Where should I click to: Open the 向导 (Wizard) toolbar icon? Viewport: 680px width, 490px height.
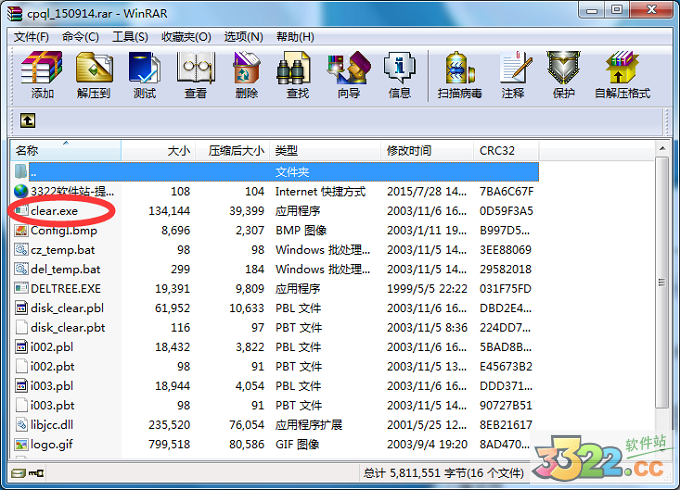(x=349, y=67)
